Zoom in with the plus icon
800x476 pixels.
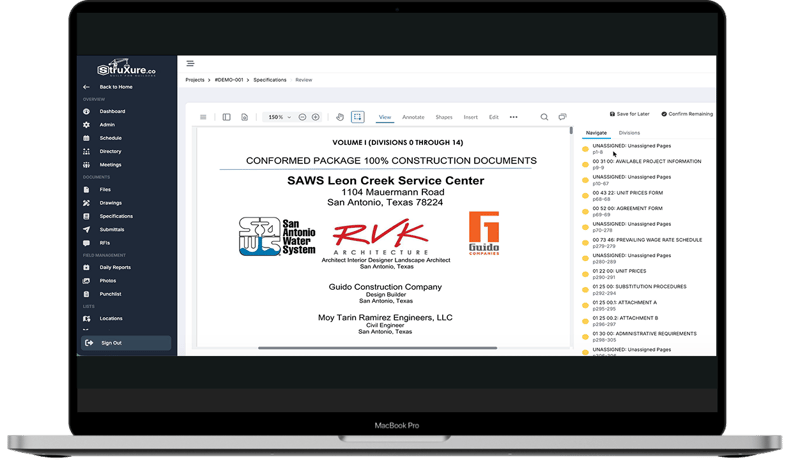coord(316,117)
